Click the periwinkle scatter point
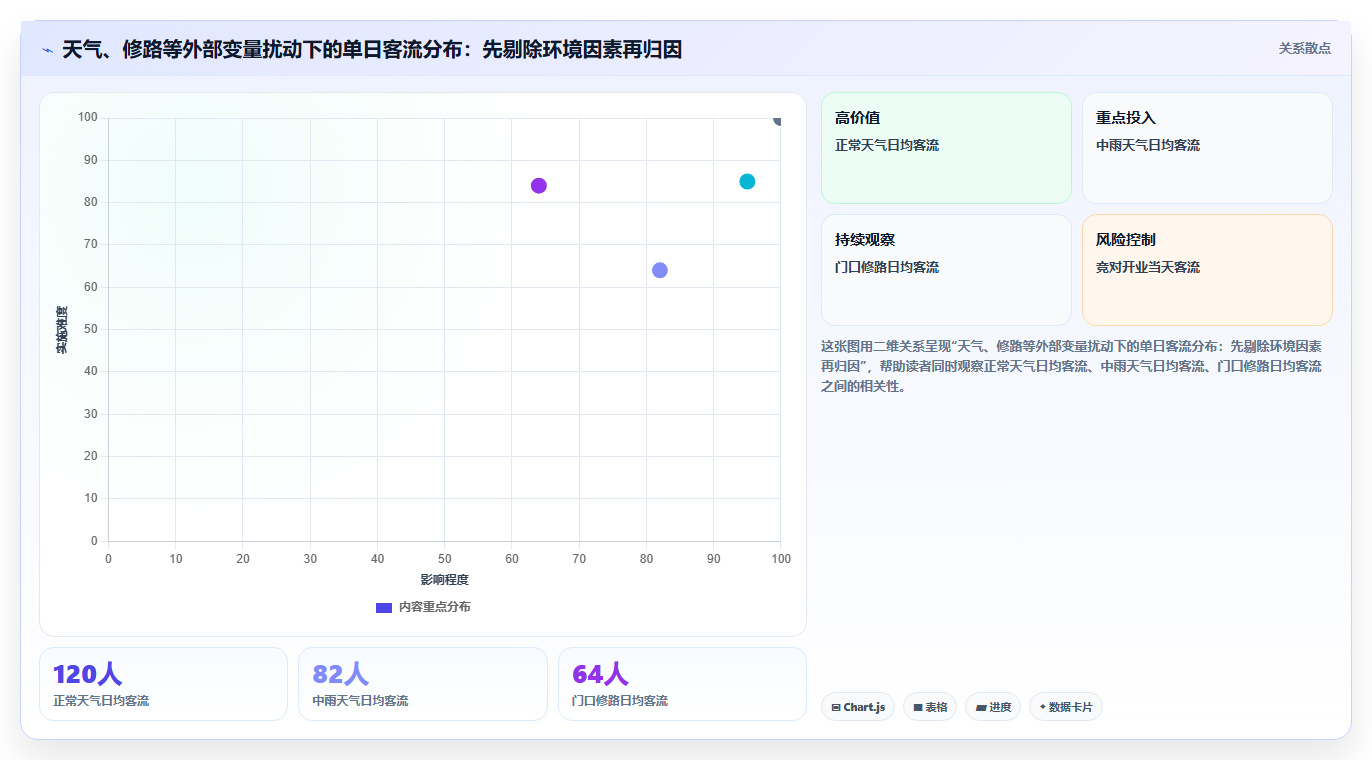Viewport: 1372px width, 760px height. [660, 270]
